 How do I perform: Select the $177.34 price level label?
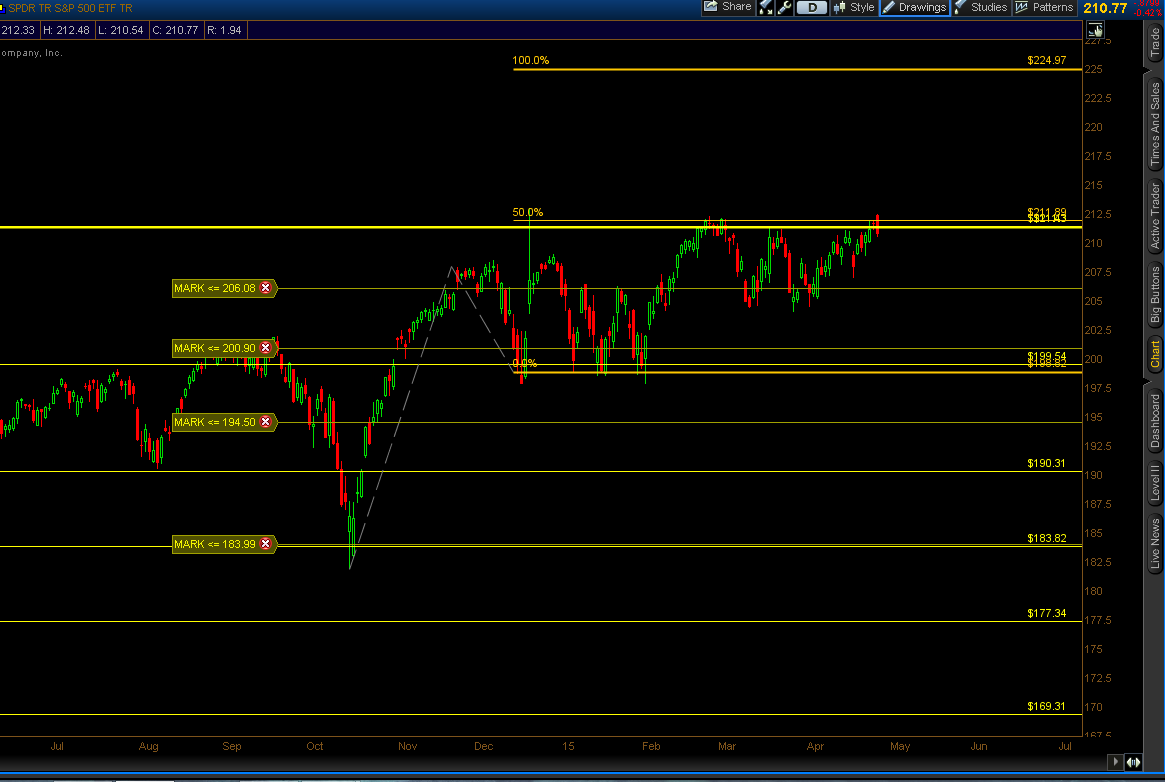point(1046,613)
